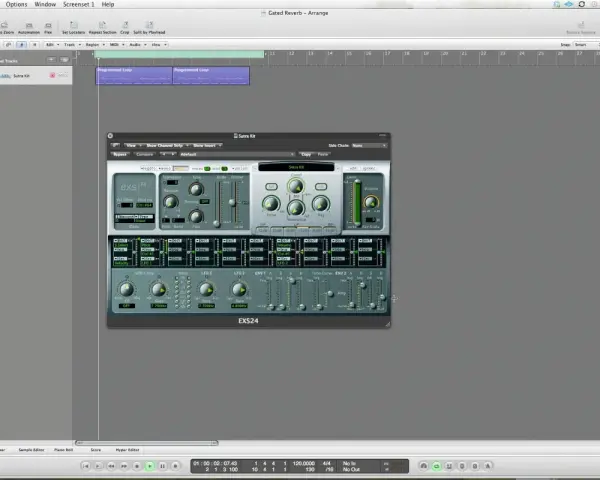This screenshot has width=600, height=480.
Task: Switch to the Piano Roll tab
Action: coord(64,450)
